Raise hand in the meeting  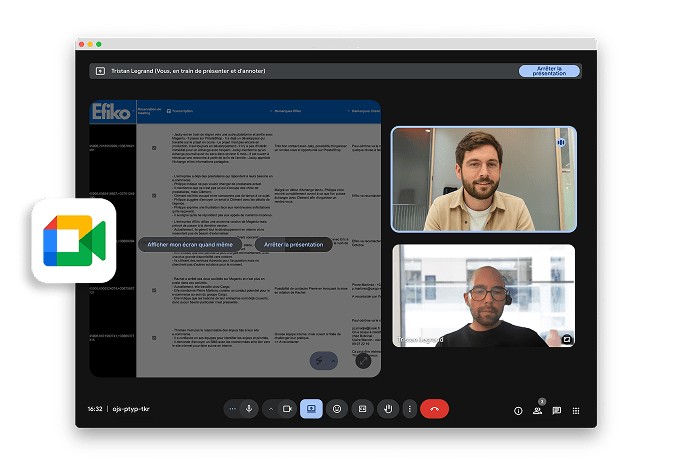tap(388, 409)
